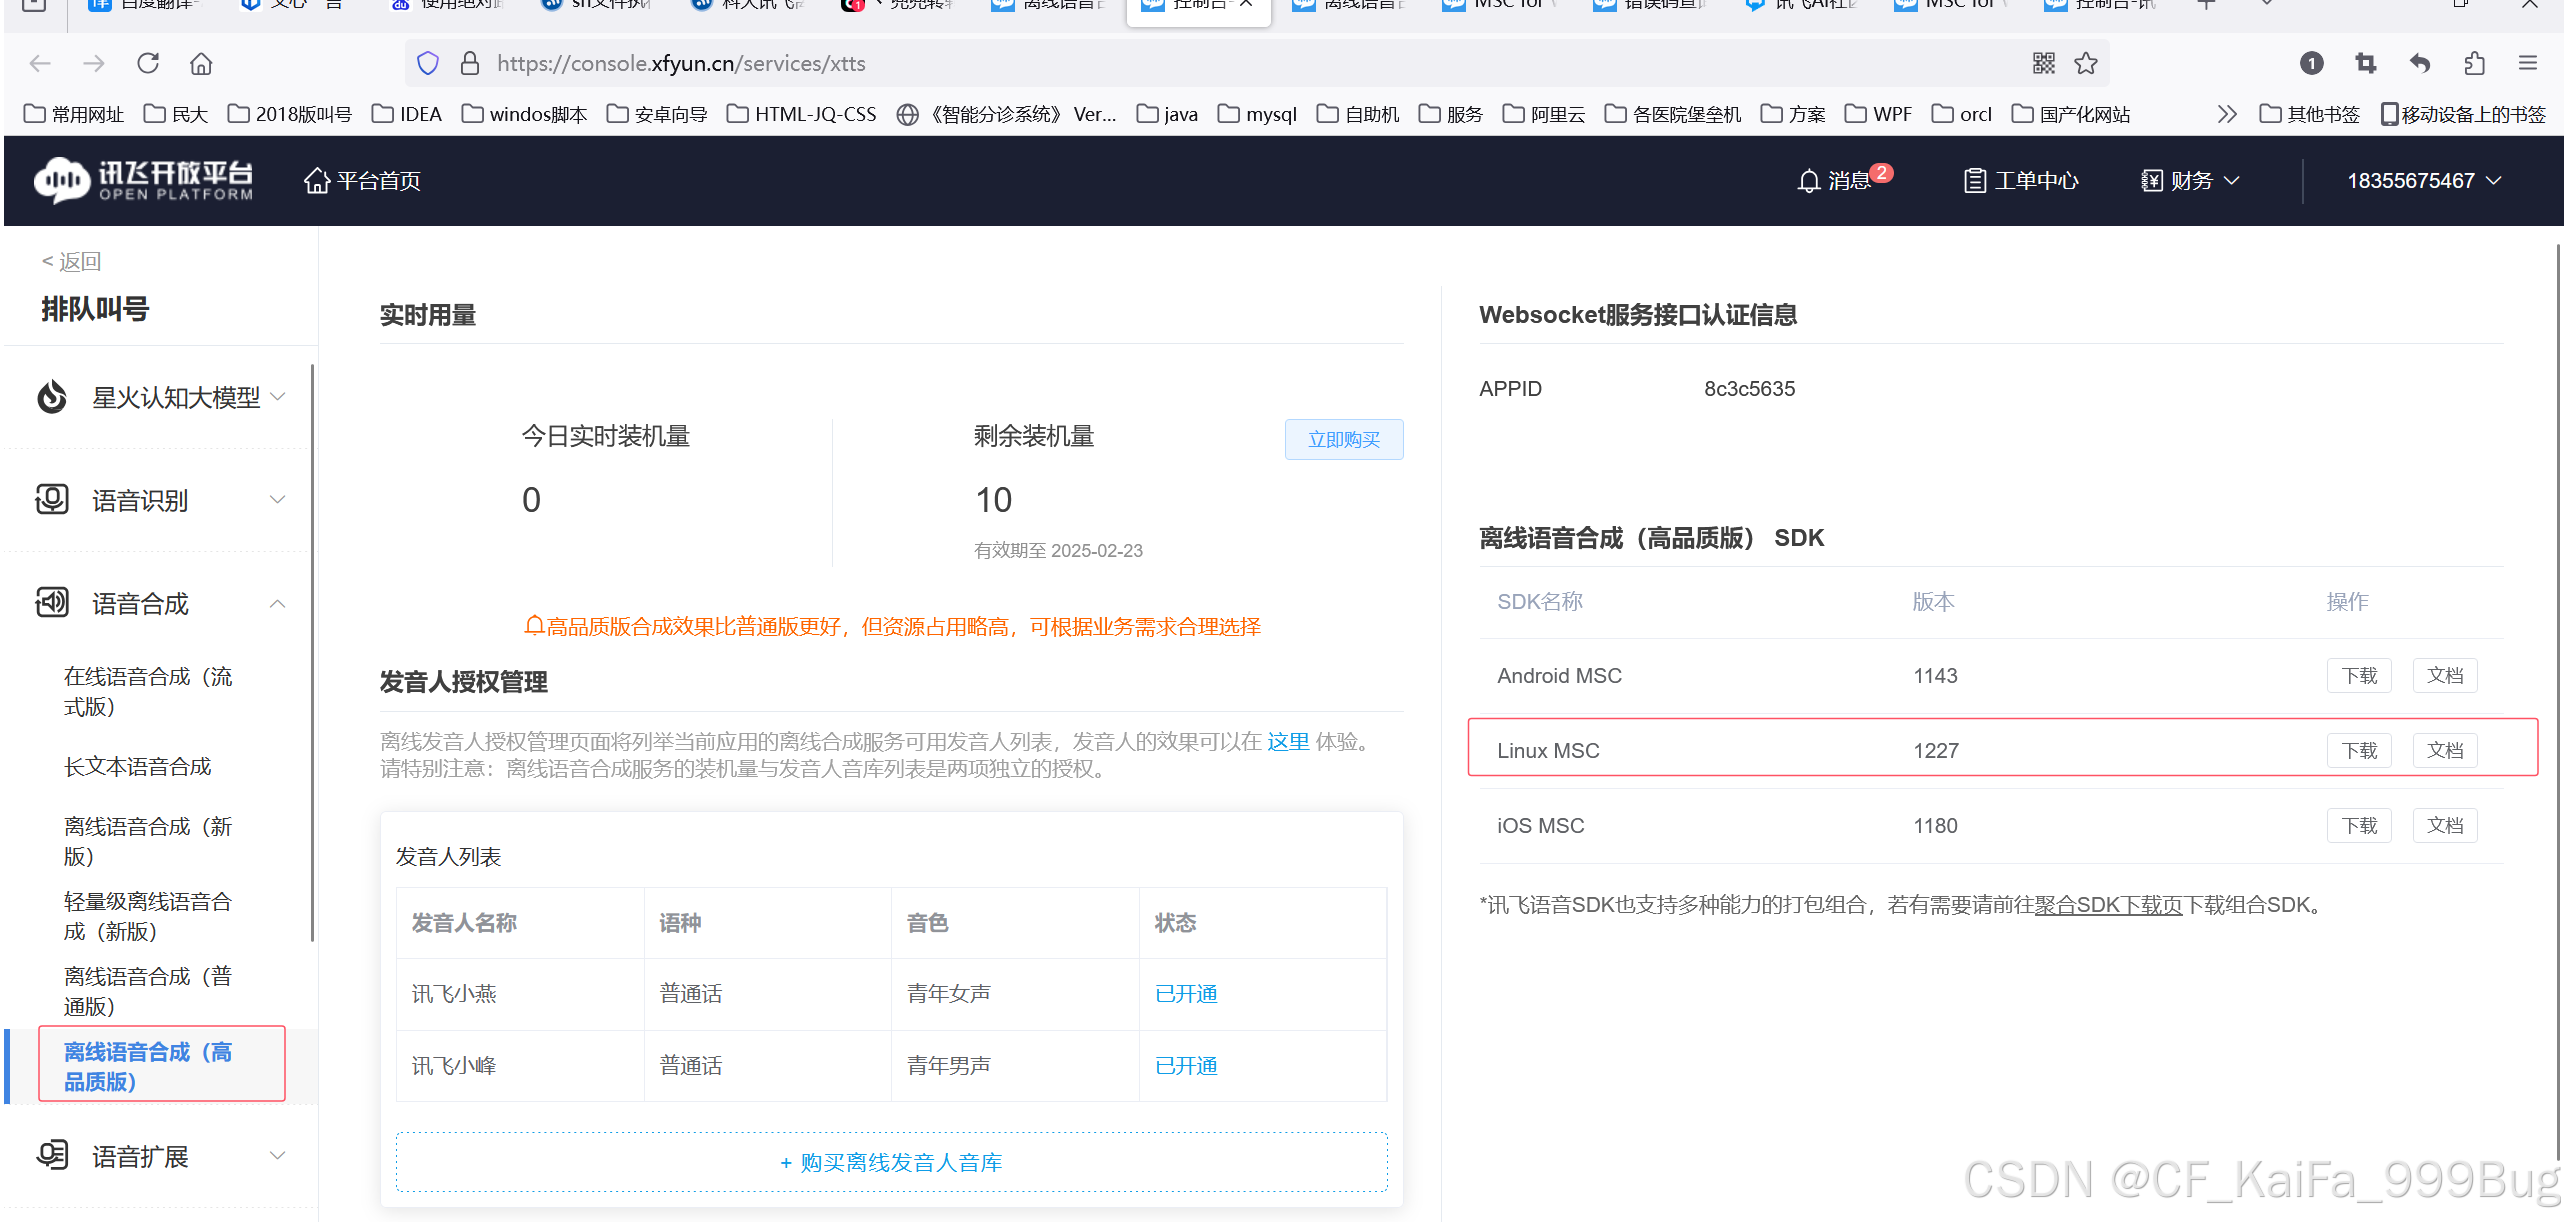
Task: Click APPID value 8c3c5635
Action: 1749,389
